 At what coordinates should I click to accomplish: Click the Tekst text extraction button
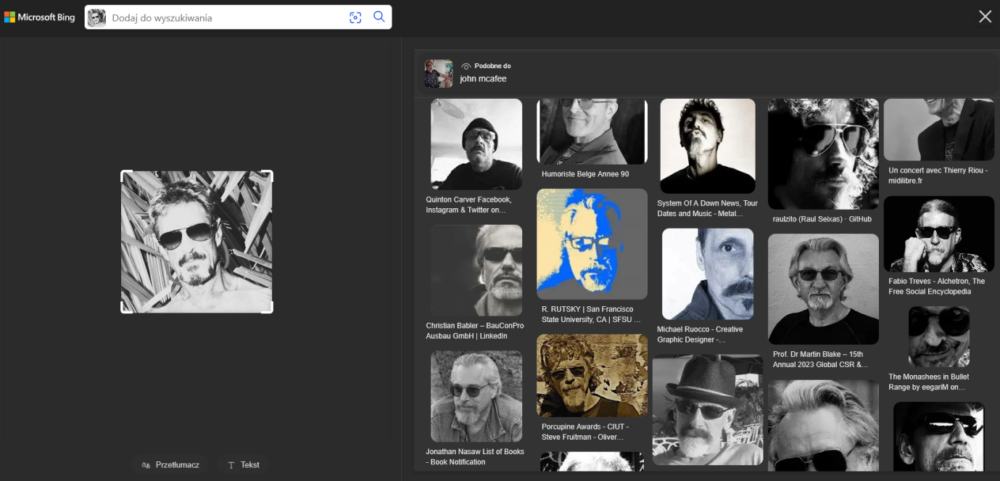(x=243, y=465)
